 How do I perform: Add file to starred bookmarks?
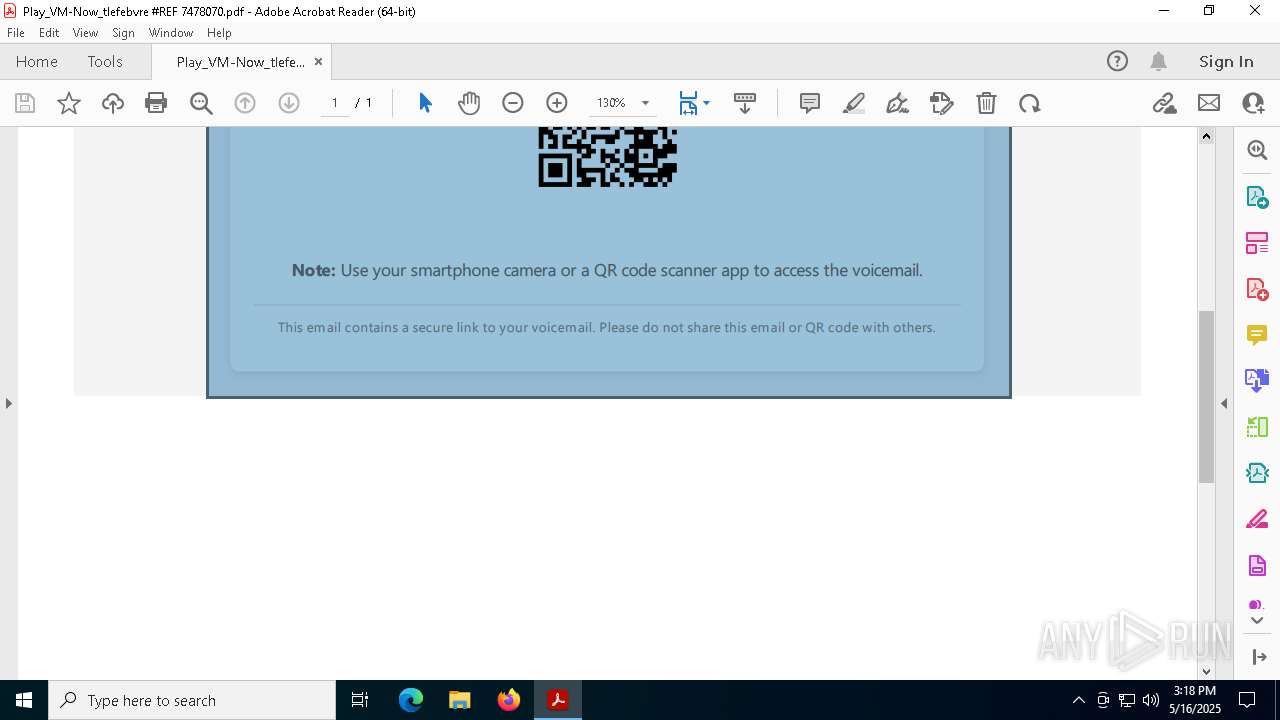(x=69, y=103)
